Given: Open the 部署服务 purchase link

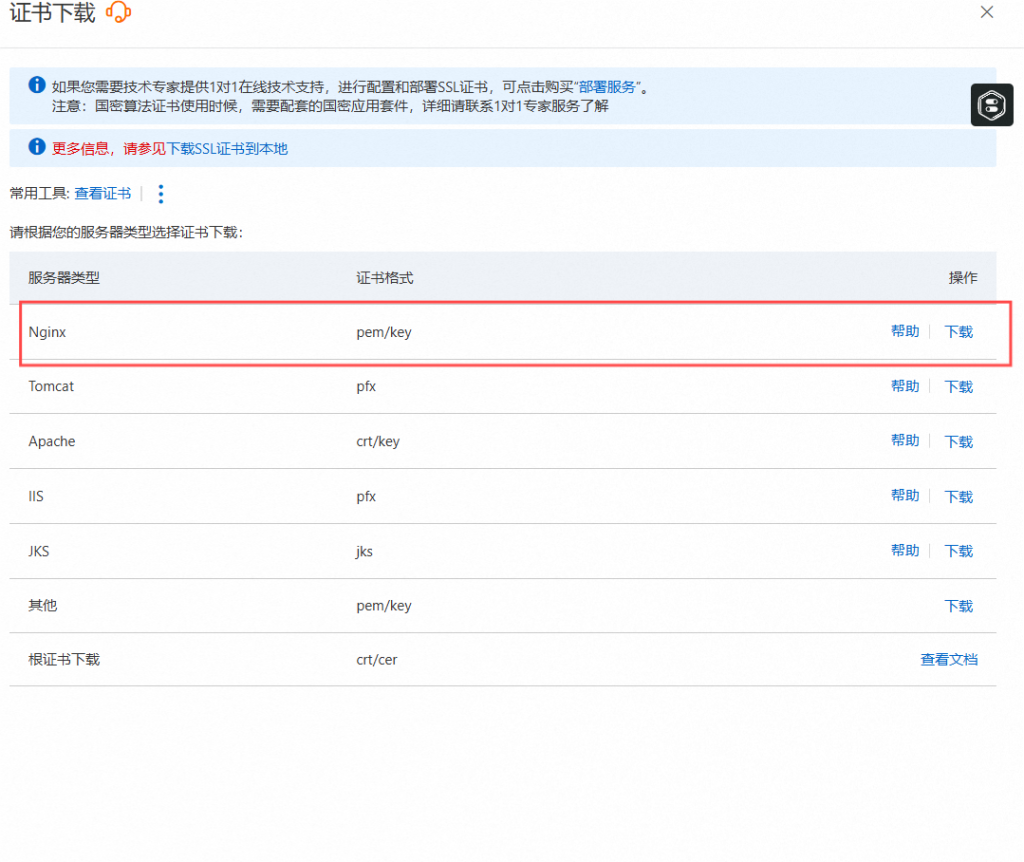Looking at the screenshot, I should [x=607, y=87].
